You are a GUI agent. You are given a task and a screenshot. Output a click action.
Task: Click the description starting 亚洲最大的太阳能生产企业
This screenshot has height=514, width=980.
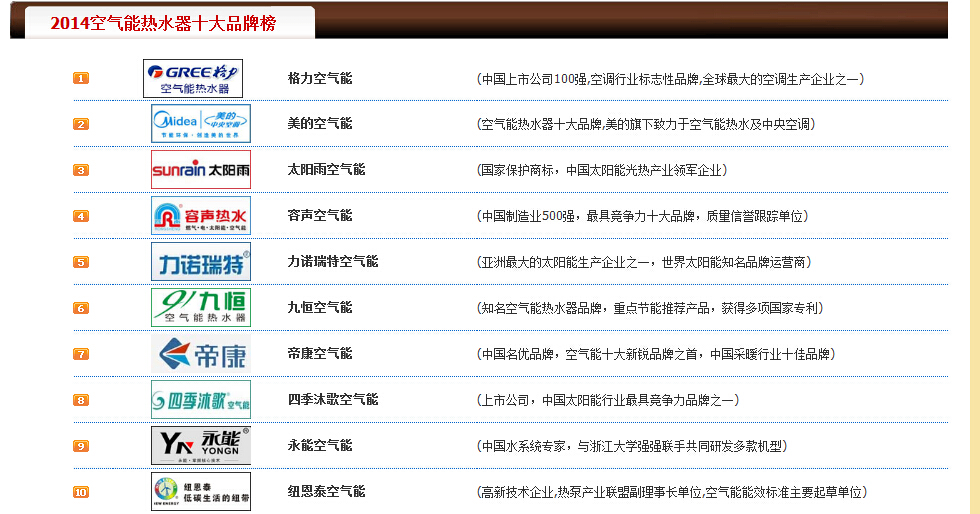point(644,262)
